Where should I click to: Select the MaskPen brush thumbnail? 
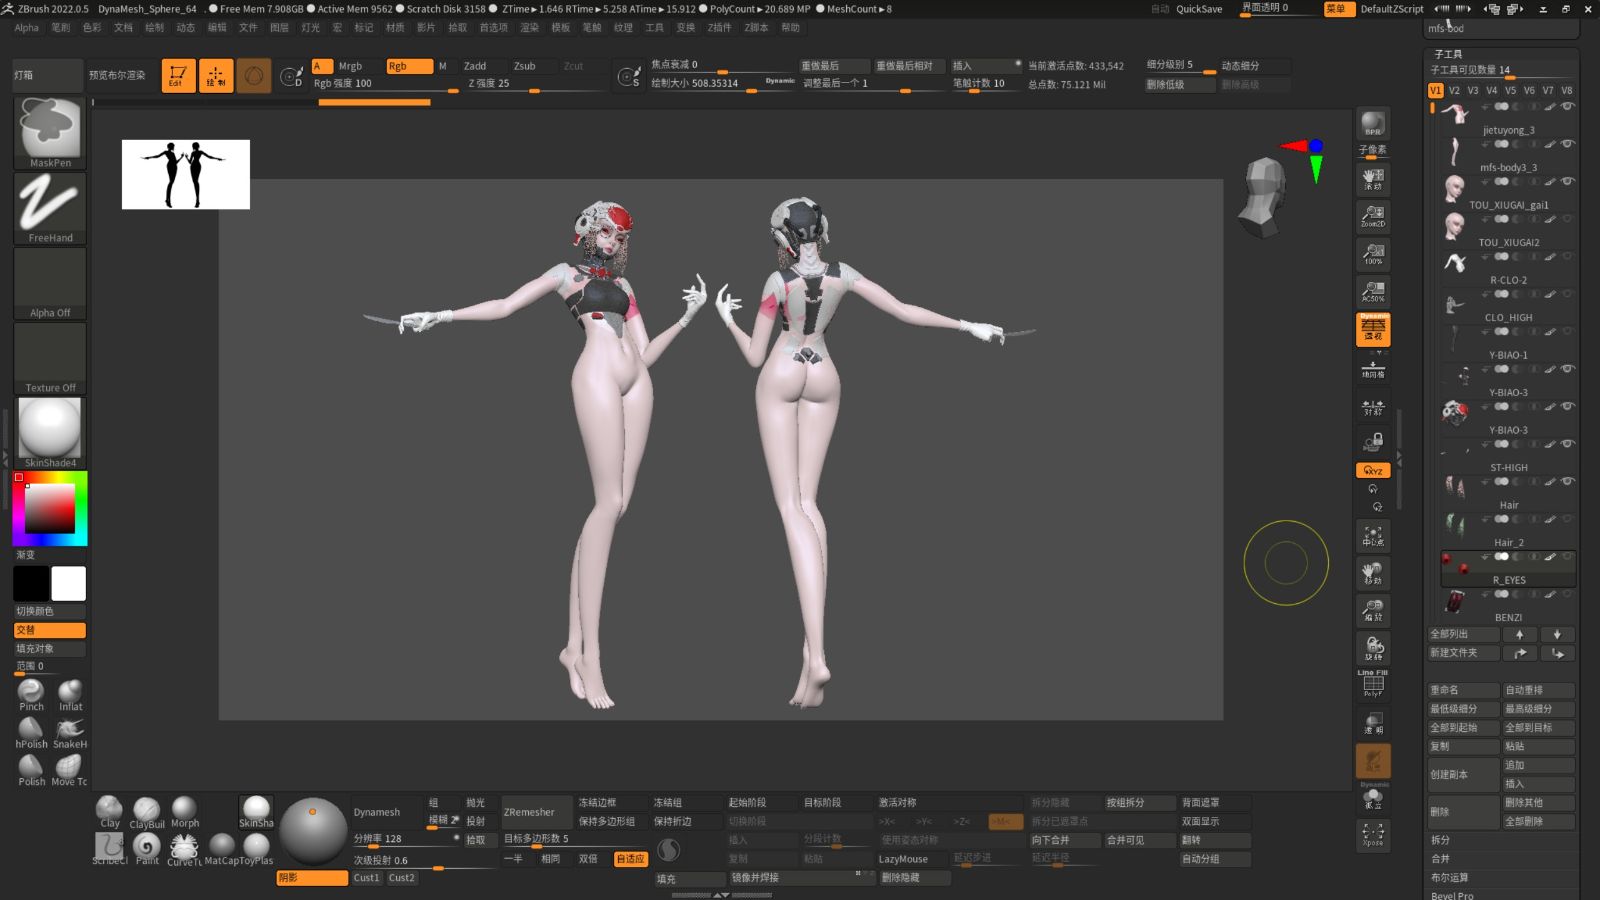(x=50, y=133)
